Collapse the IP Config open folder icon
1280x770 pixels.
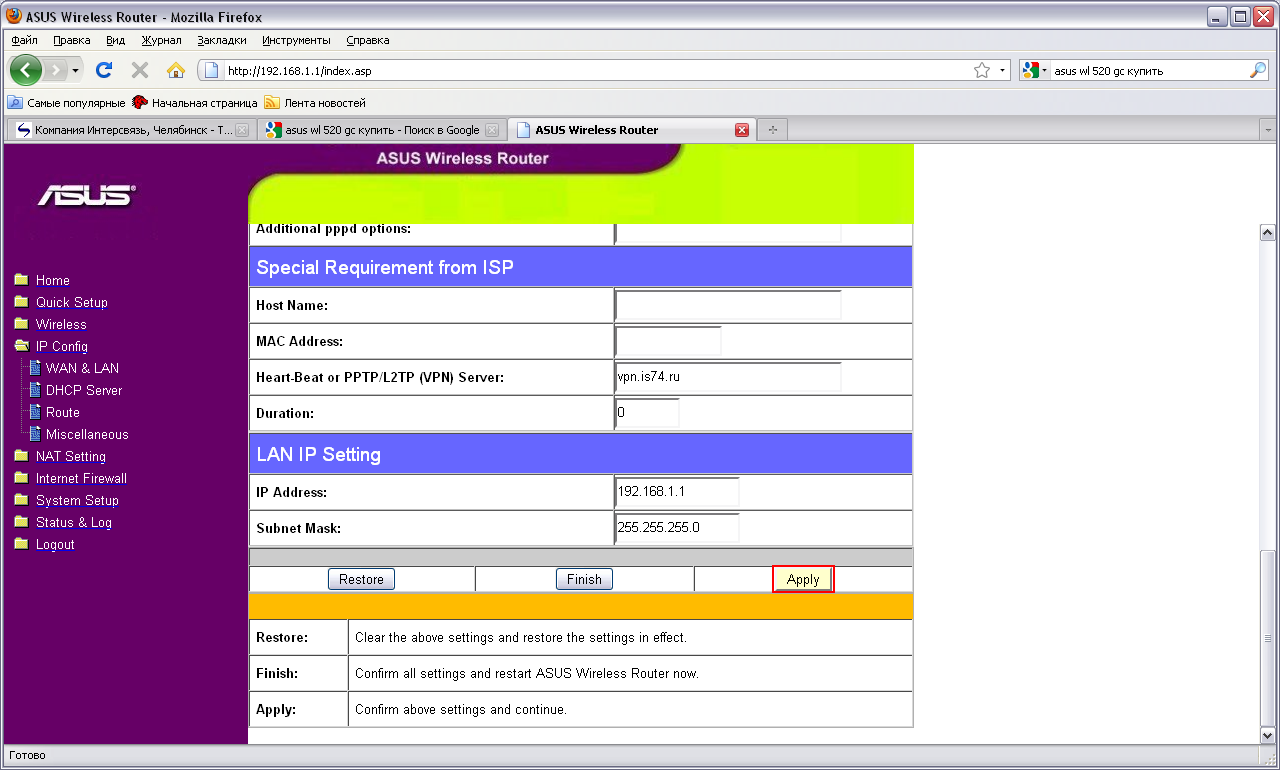coord(21,346)
